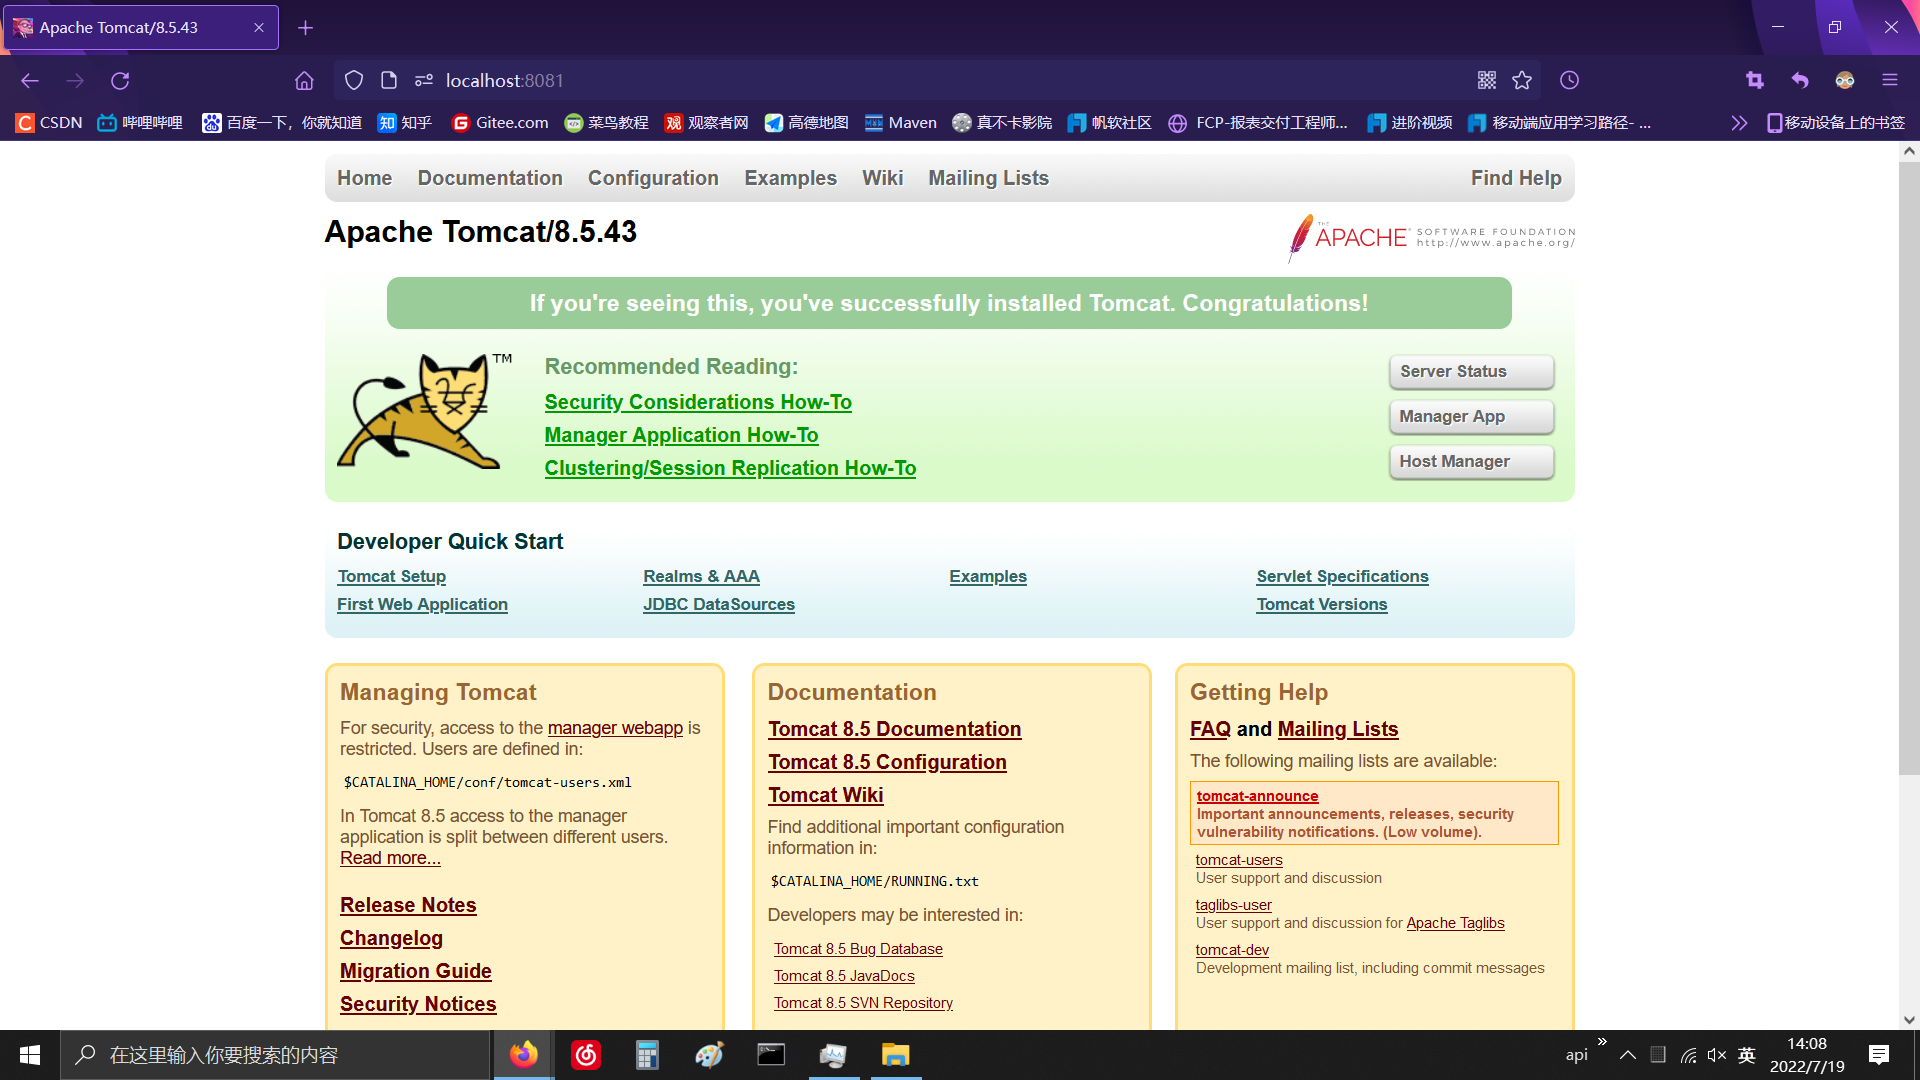Open File Explorer from the taskbar
1920x1080 pixels.
pos(895,1055)
